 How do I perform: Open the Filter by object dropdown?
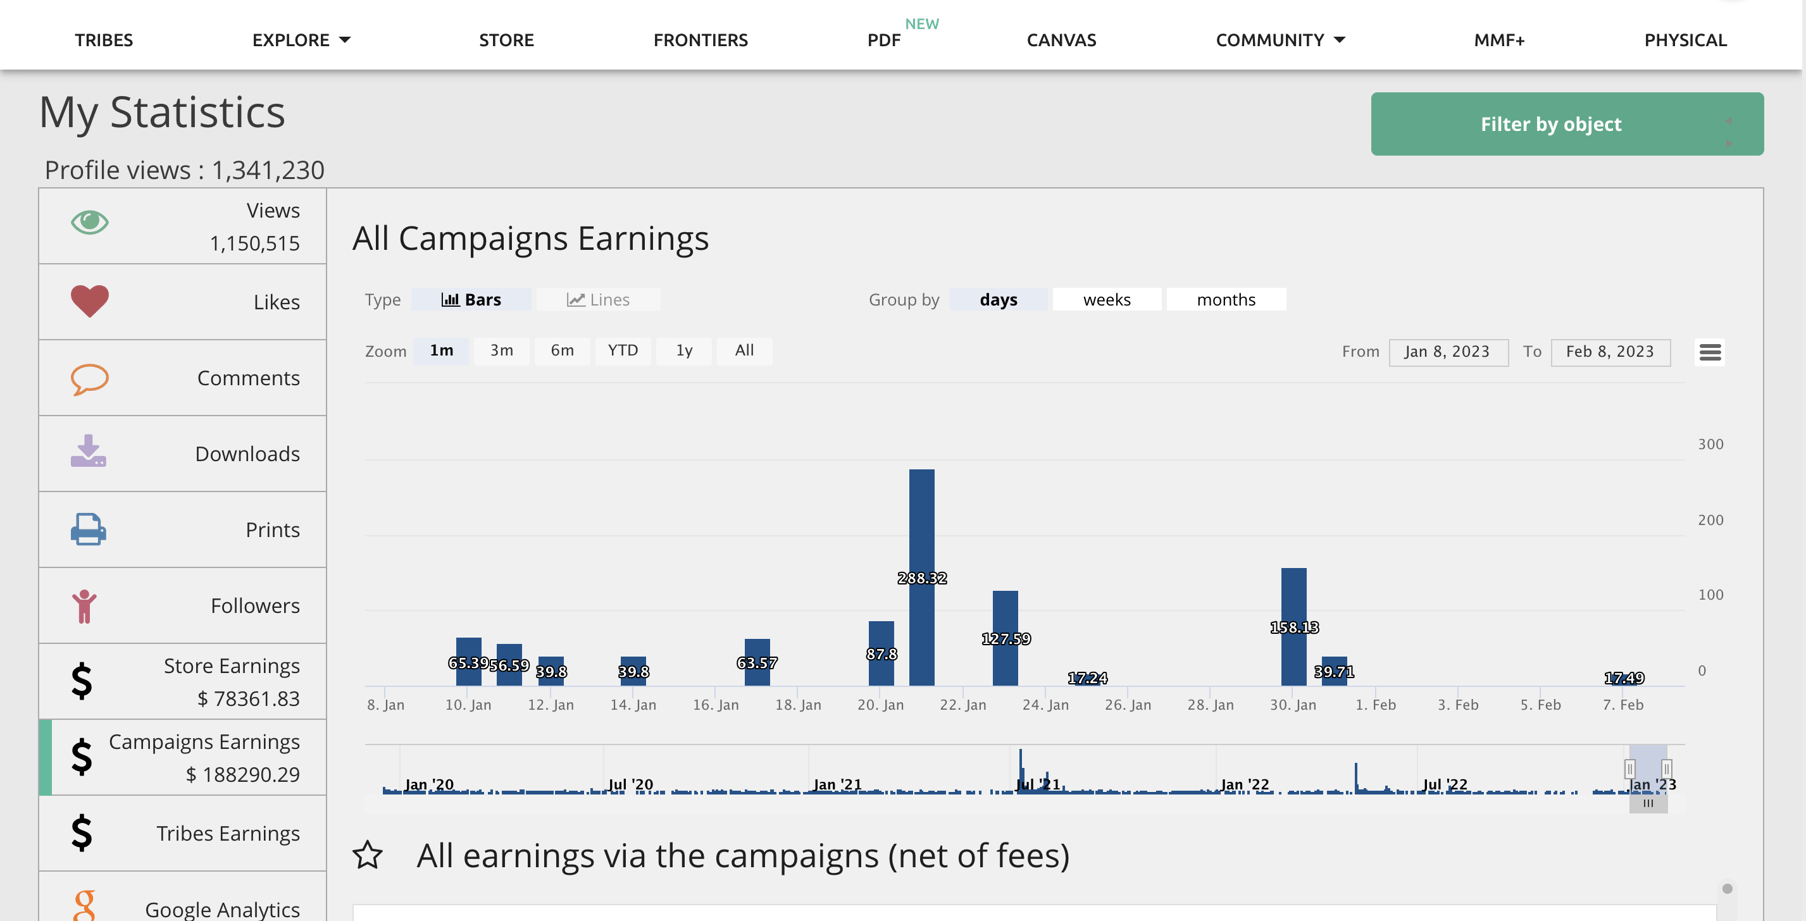1566,124
